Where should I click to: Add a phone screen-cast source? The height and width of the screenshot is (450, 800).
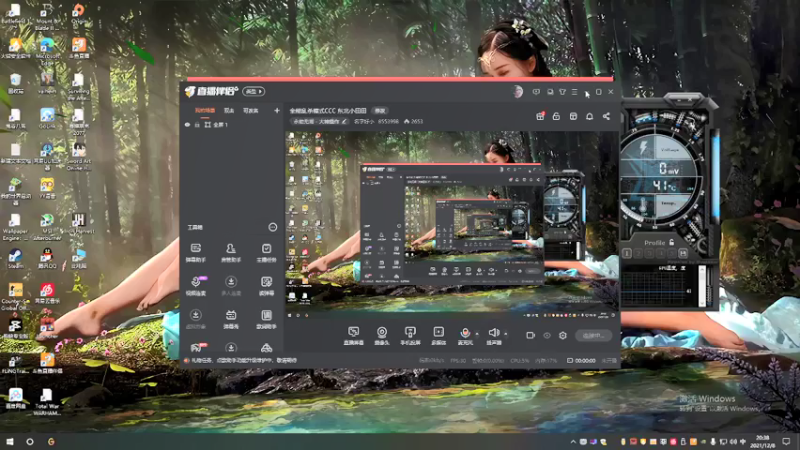click(410, 336)
